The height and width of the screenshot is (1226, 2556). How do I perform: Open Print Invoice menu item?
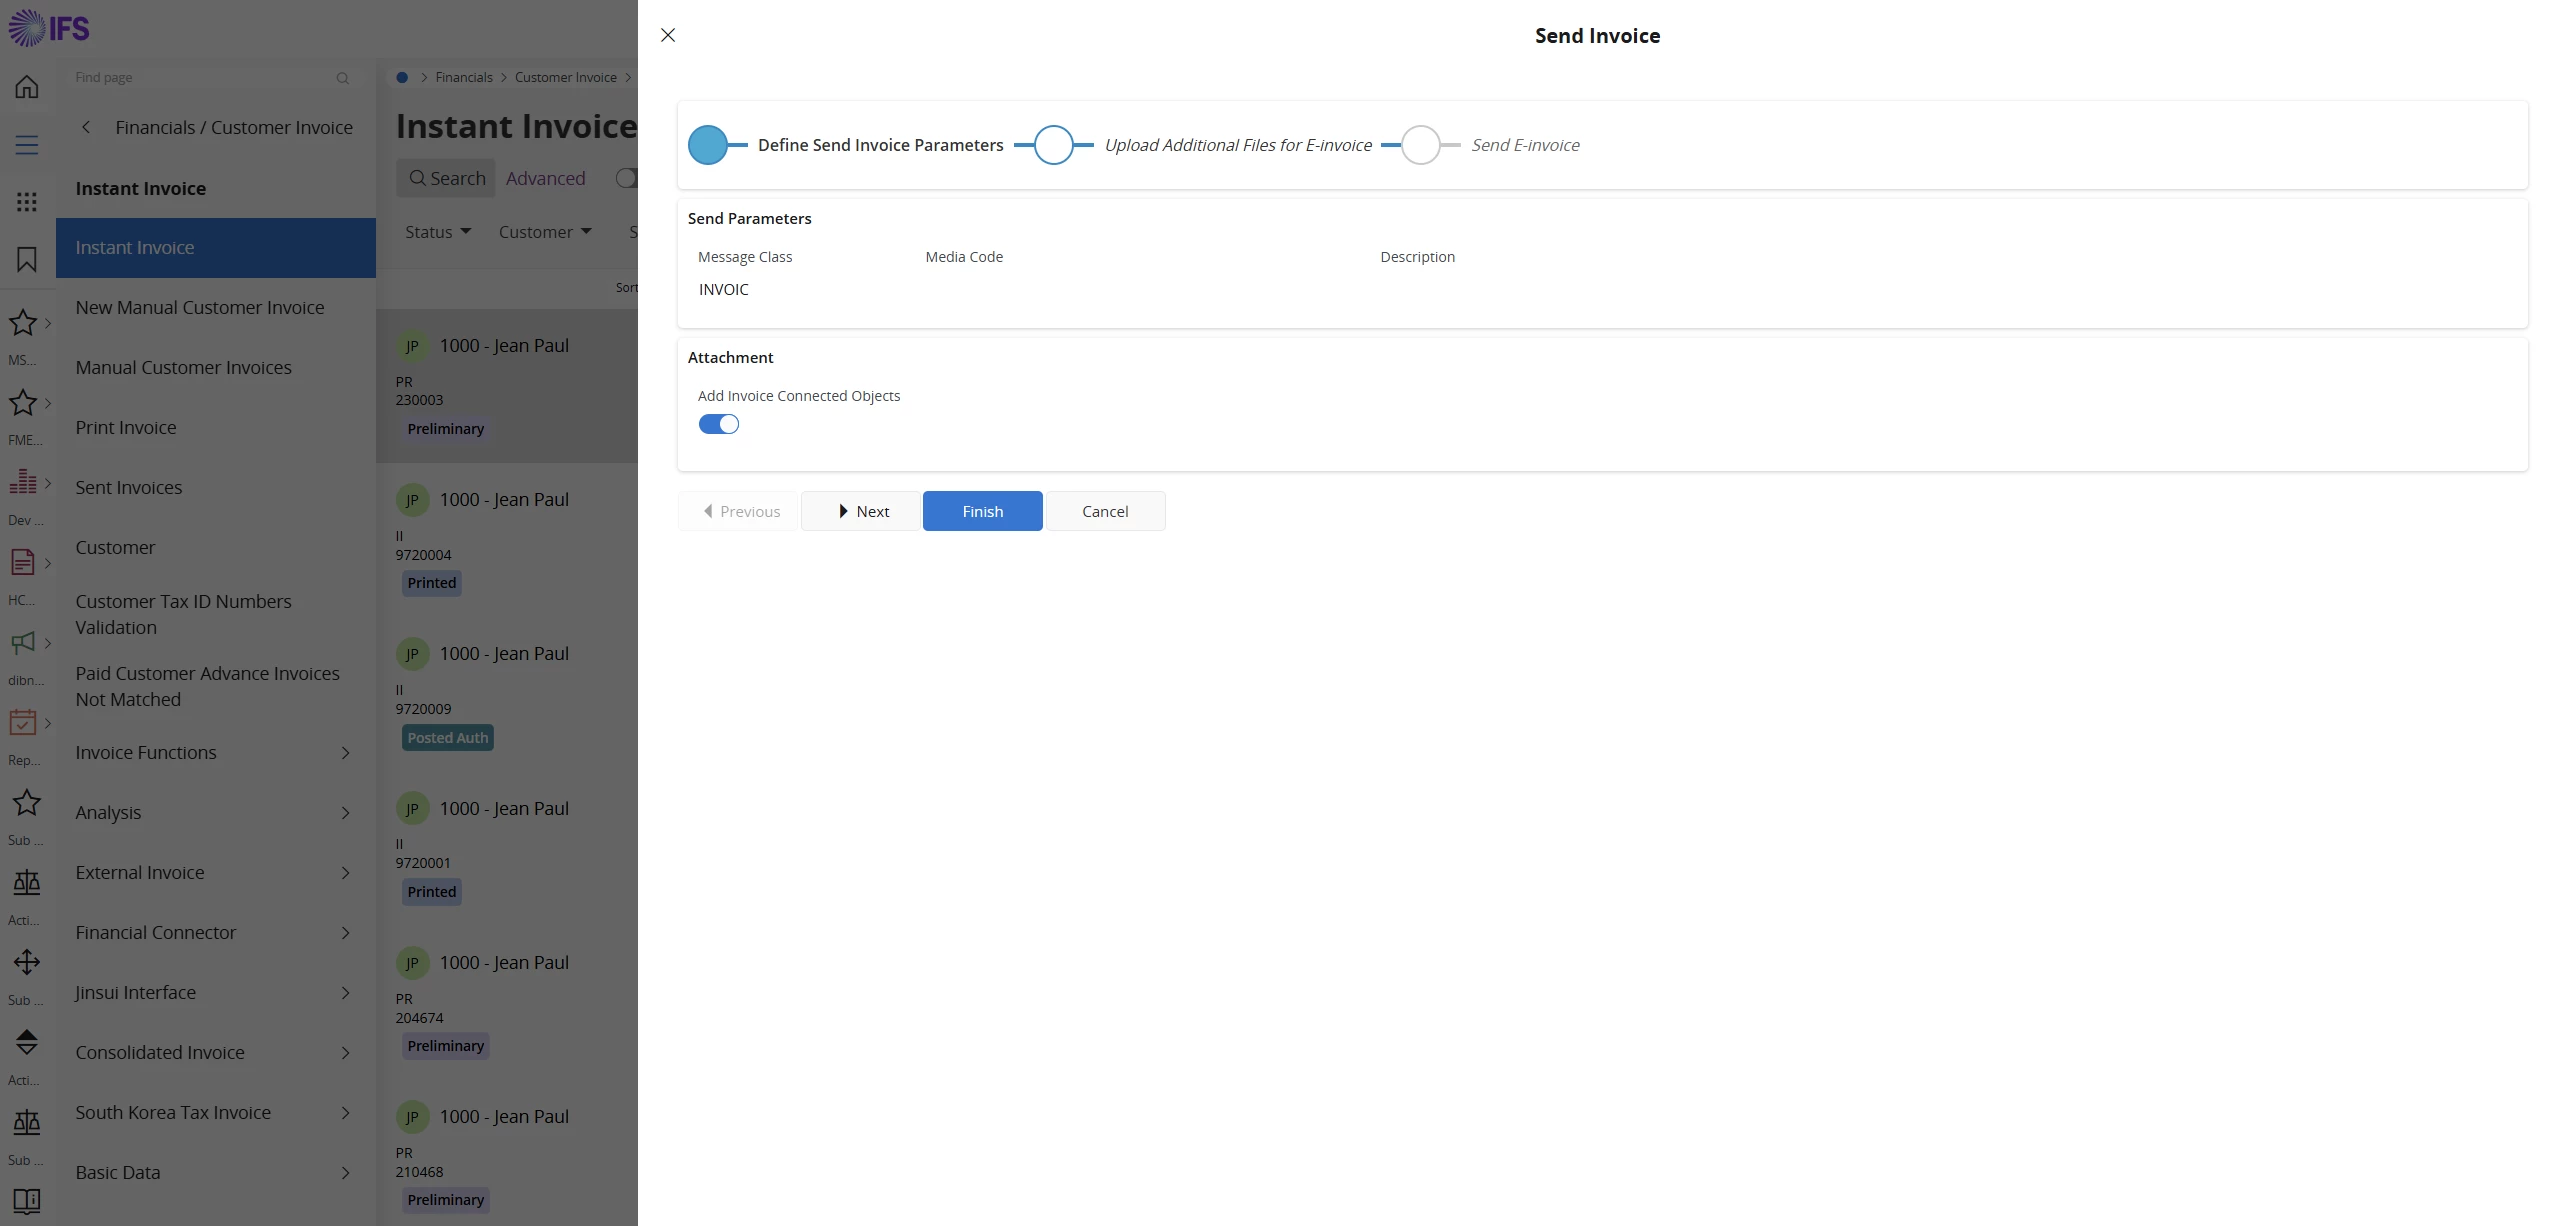(126, 427)
